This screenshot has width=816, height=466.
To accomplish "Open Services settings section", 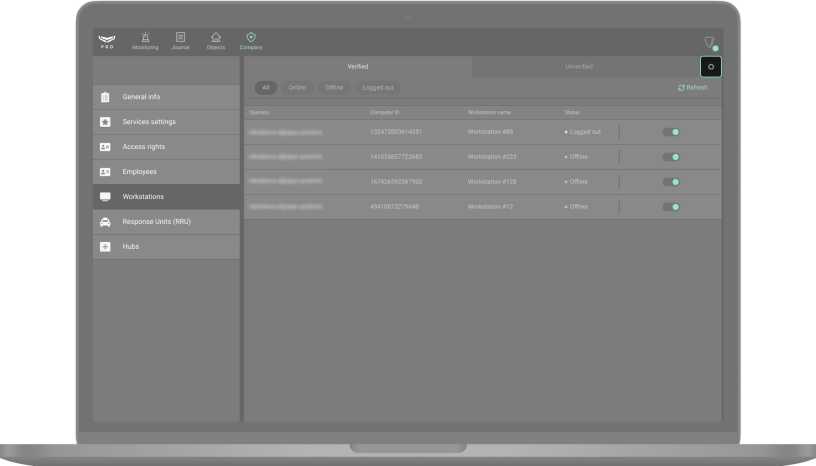I will [166, 122].
